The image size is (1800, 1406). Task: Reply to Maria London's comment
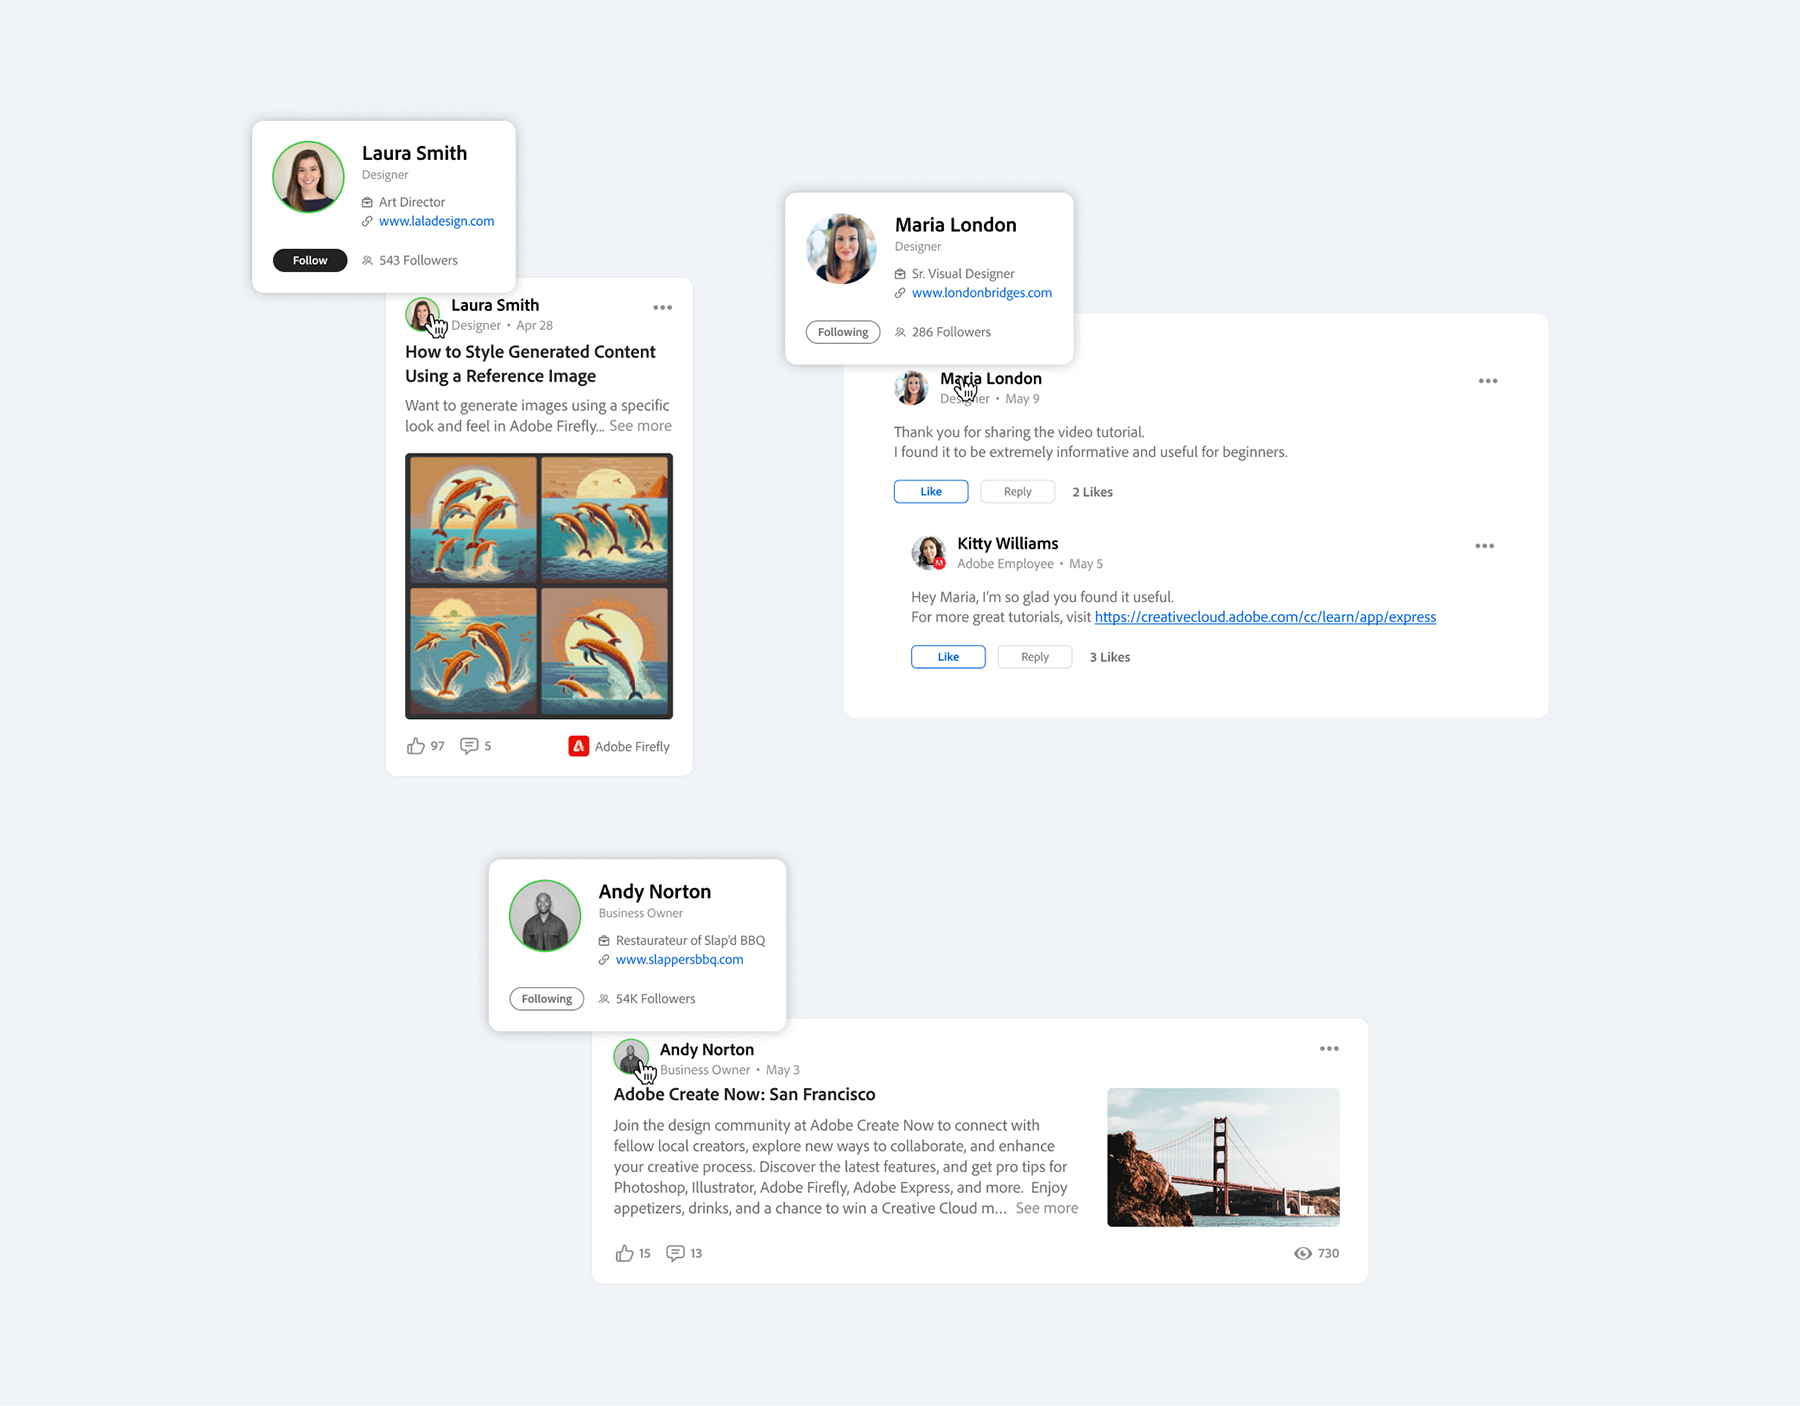[1017, 492]
